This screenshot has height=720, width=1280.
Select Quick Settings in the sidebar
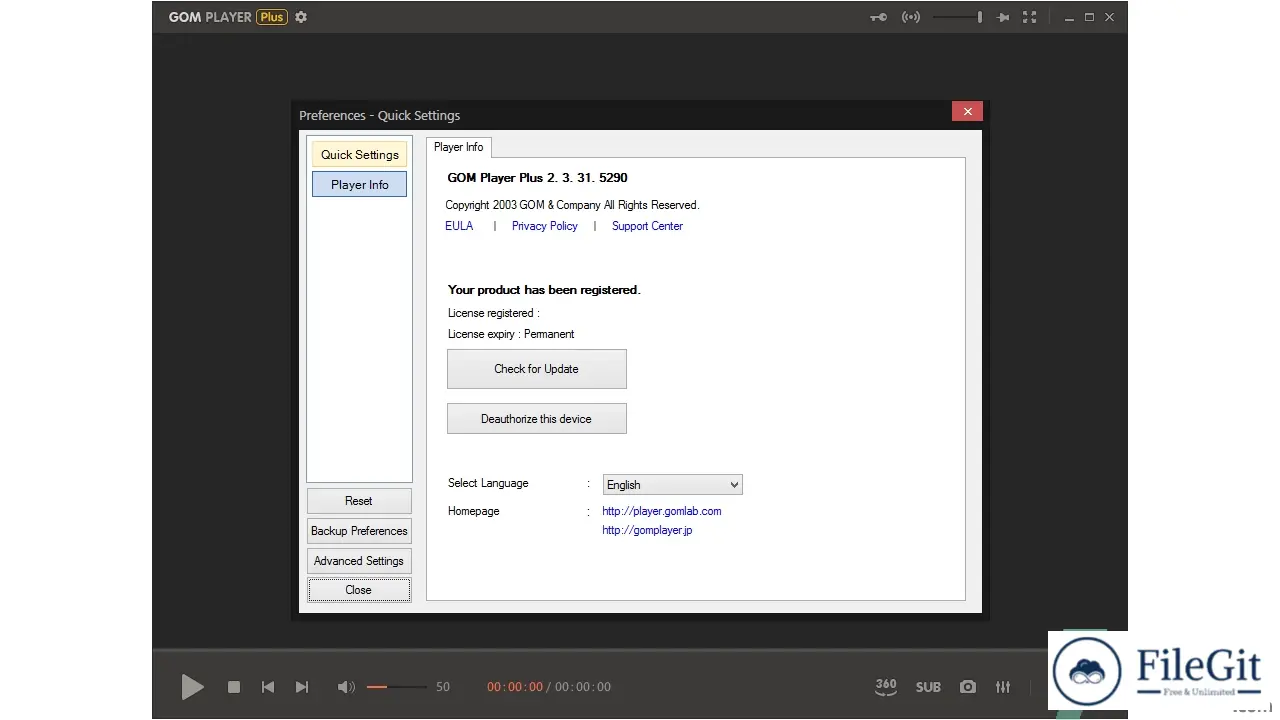tap(360, 155)
